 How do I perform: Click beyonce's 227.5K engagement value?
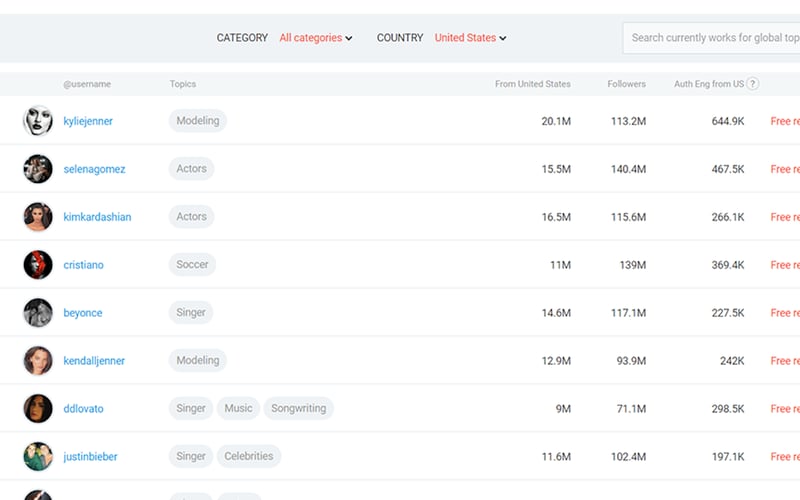[x=728, y=313]
